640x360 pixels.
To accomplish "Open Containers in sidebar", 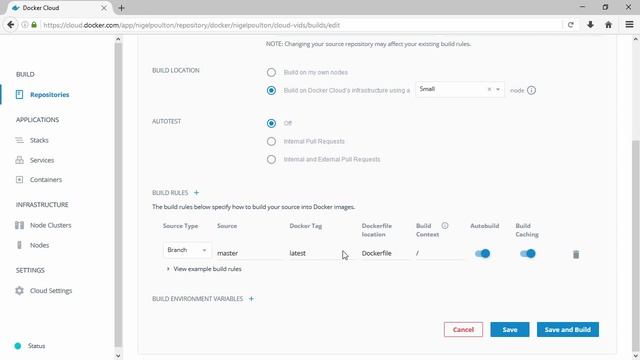I will click(x=46, y=180).
